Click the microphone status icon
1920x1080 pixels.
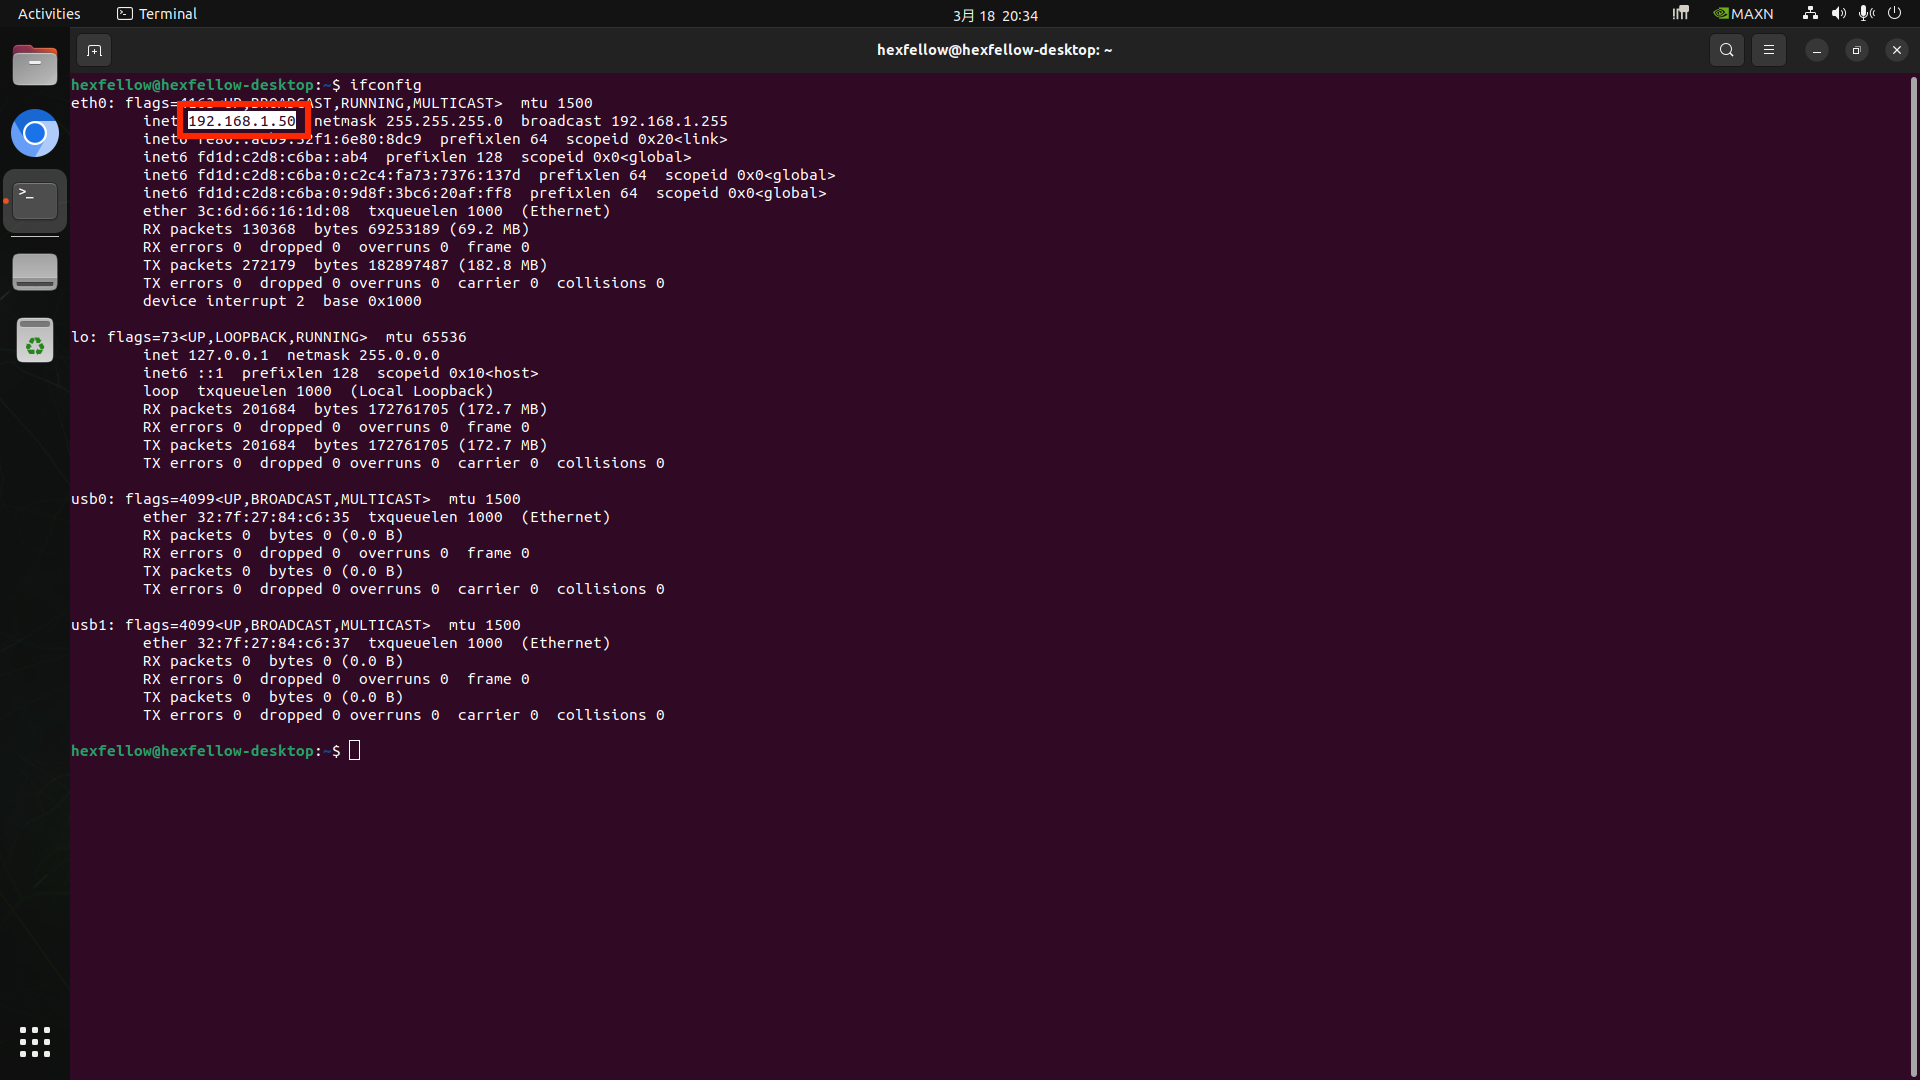(x=1866, y=14)
